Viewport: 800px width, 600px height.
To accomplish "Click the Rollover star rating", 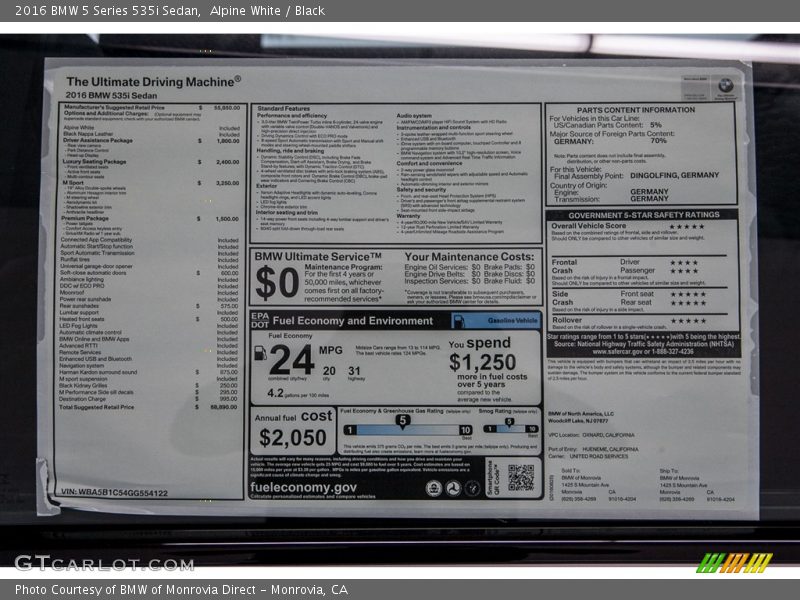I will [686, 320].
